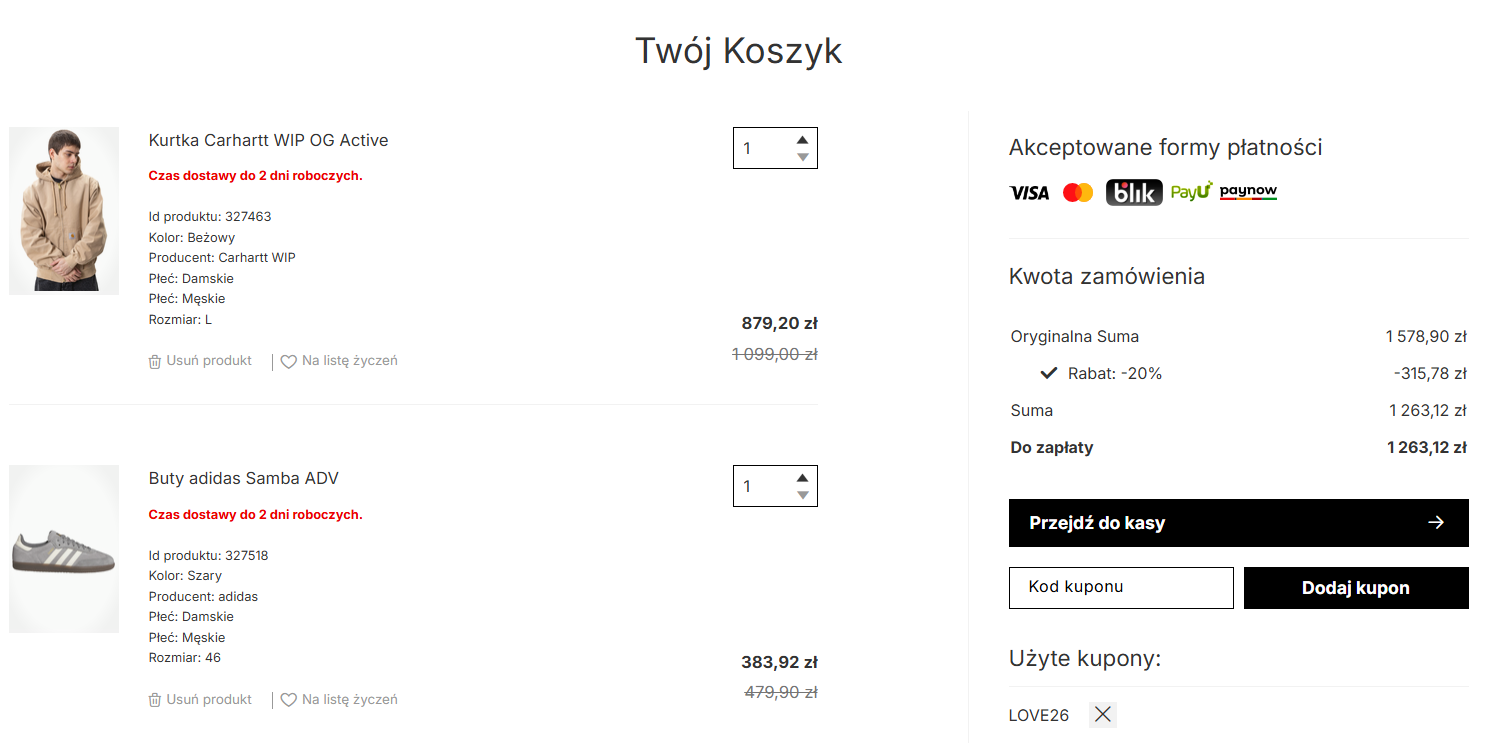Click heart icon for Carhartt jacket wishlist
This screenshot has width=1490, height=743.
pos(288,362)
